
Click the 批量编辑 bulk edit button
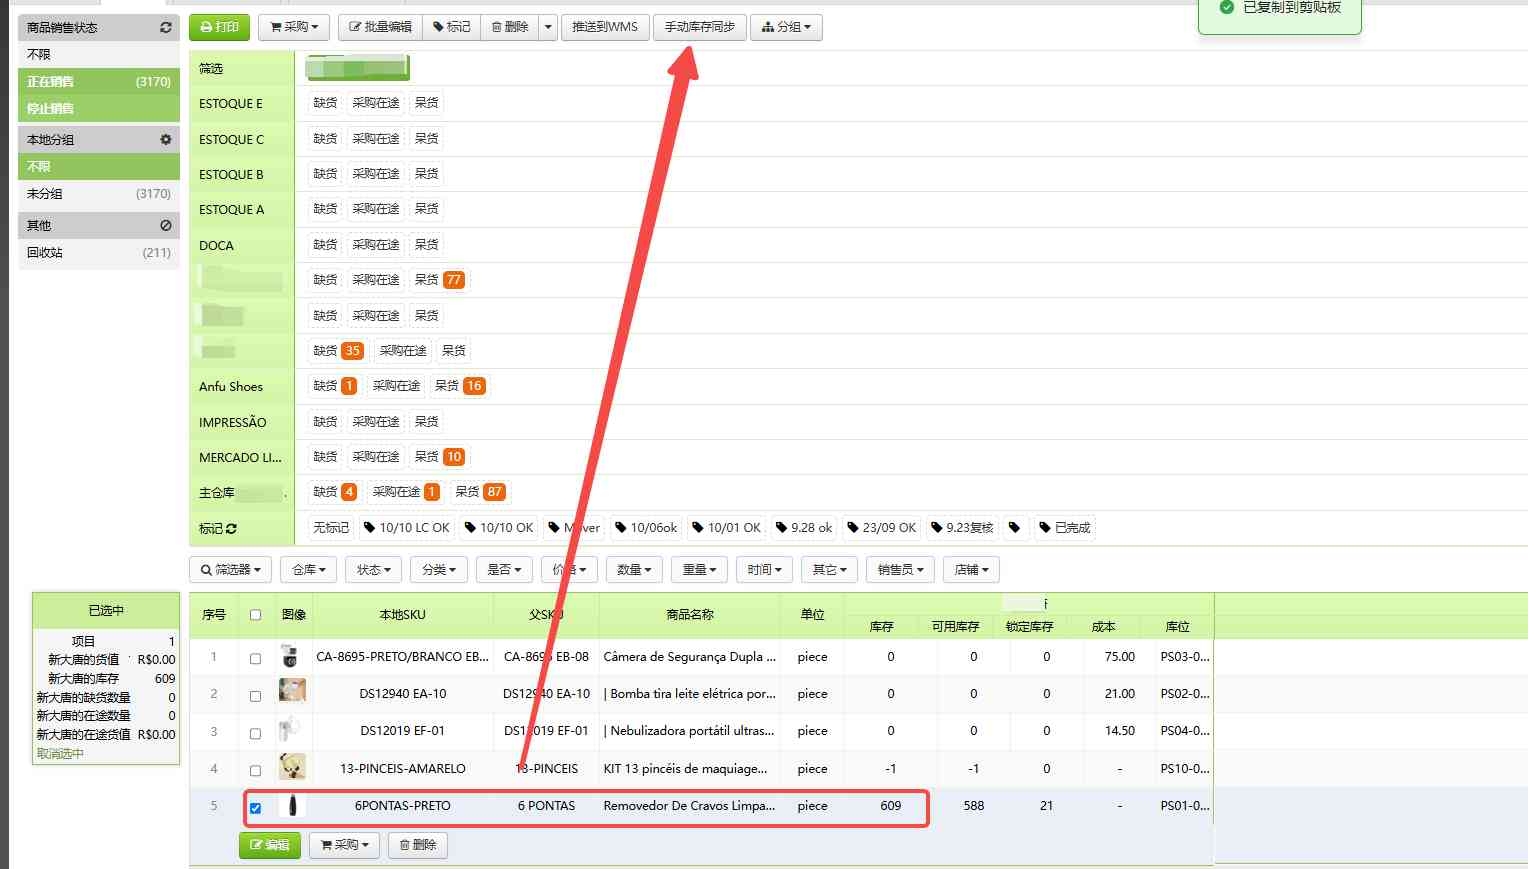click(380, 27)
